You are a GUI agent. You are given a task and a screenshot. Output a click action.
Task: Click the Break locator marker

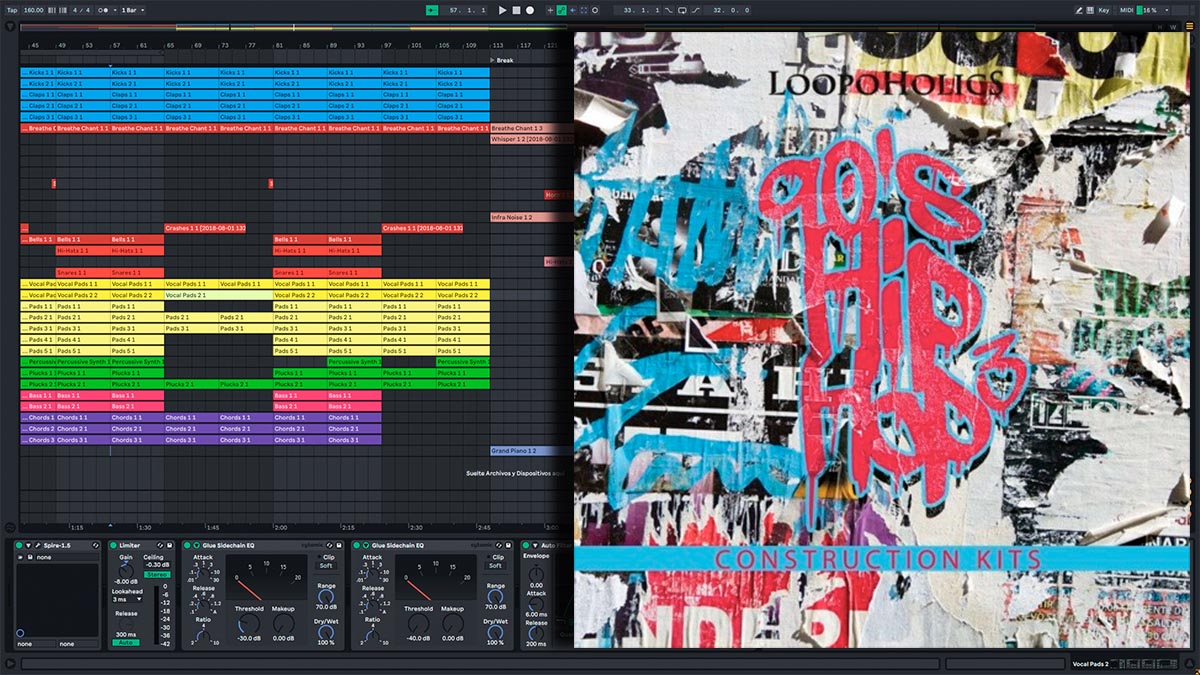[500, 60]
